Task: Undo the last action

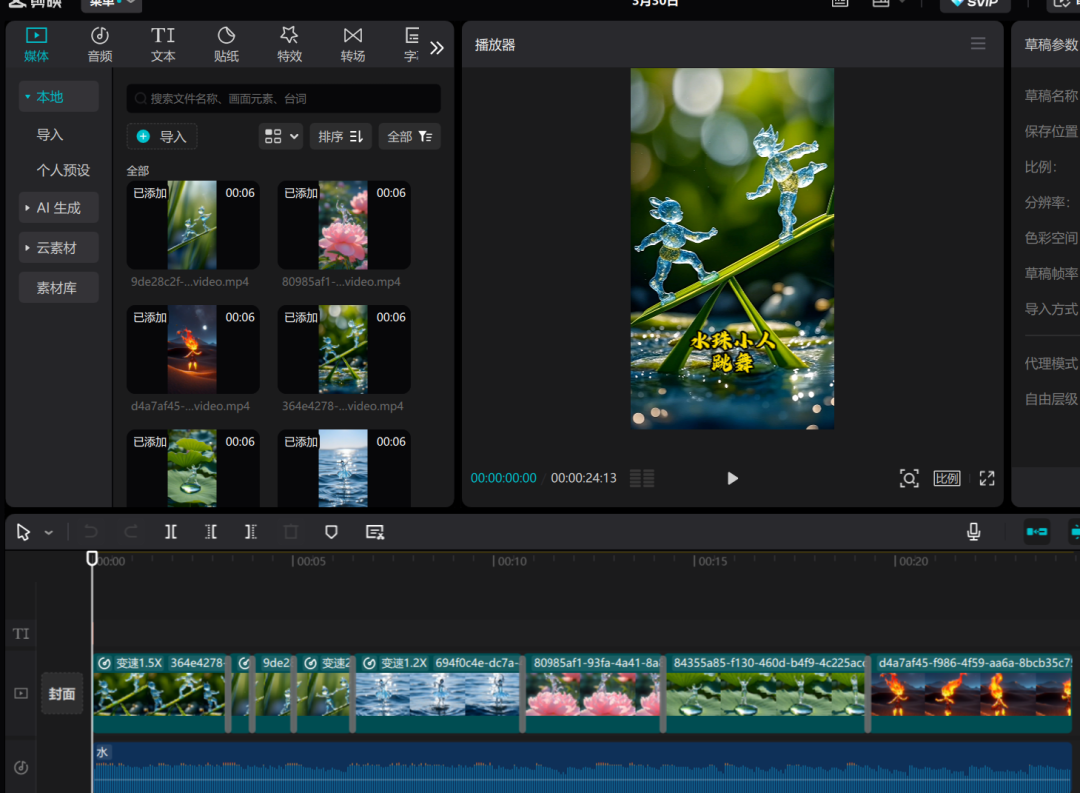Action: pos(91,532)
